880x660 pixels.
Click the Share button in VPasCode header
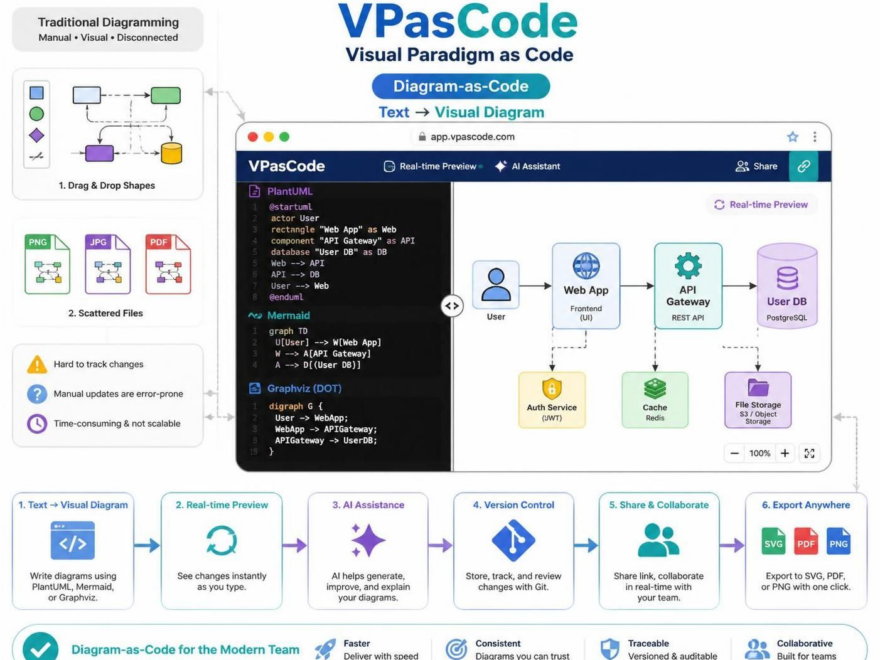(x=757, y=166)
